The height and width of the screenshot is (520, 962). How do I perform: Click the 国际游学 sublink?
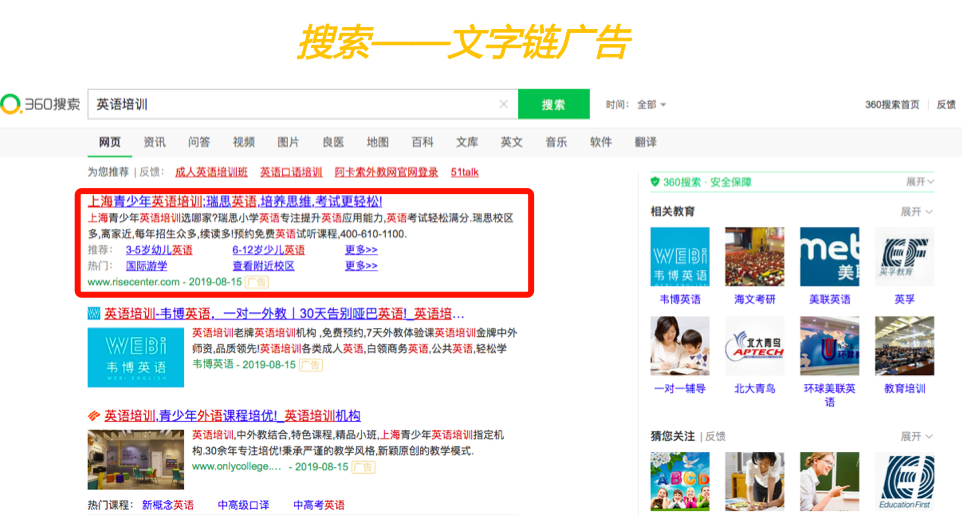146,266
